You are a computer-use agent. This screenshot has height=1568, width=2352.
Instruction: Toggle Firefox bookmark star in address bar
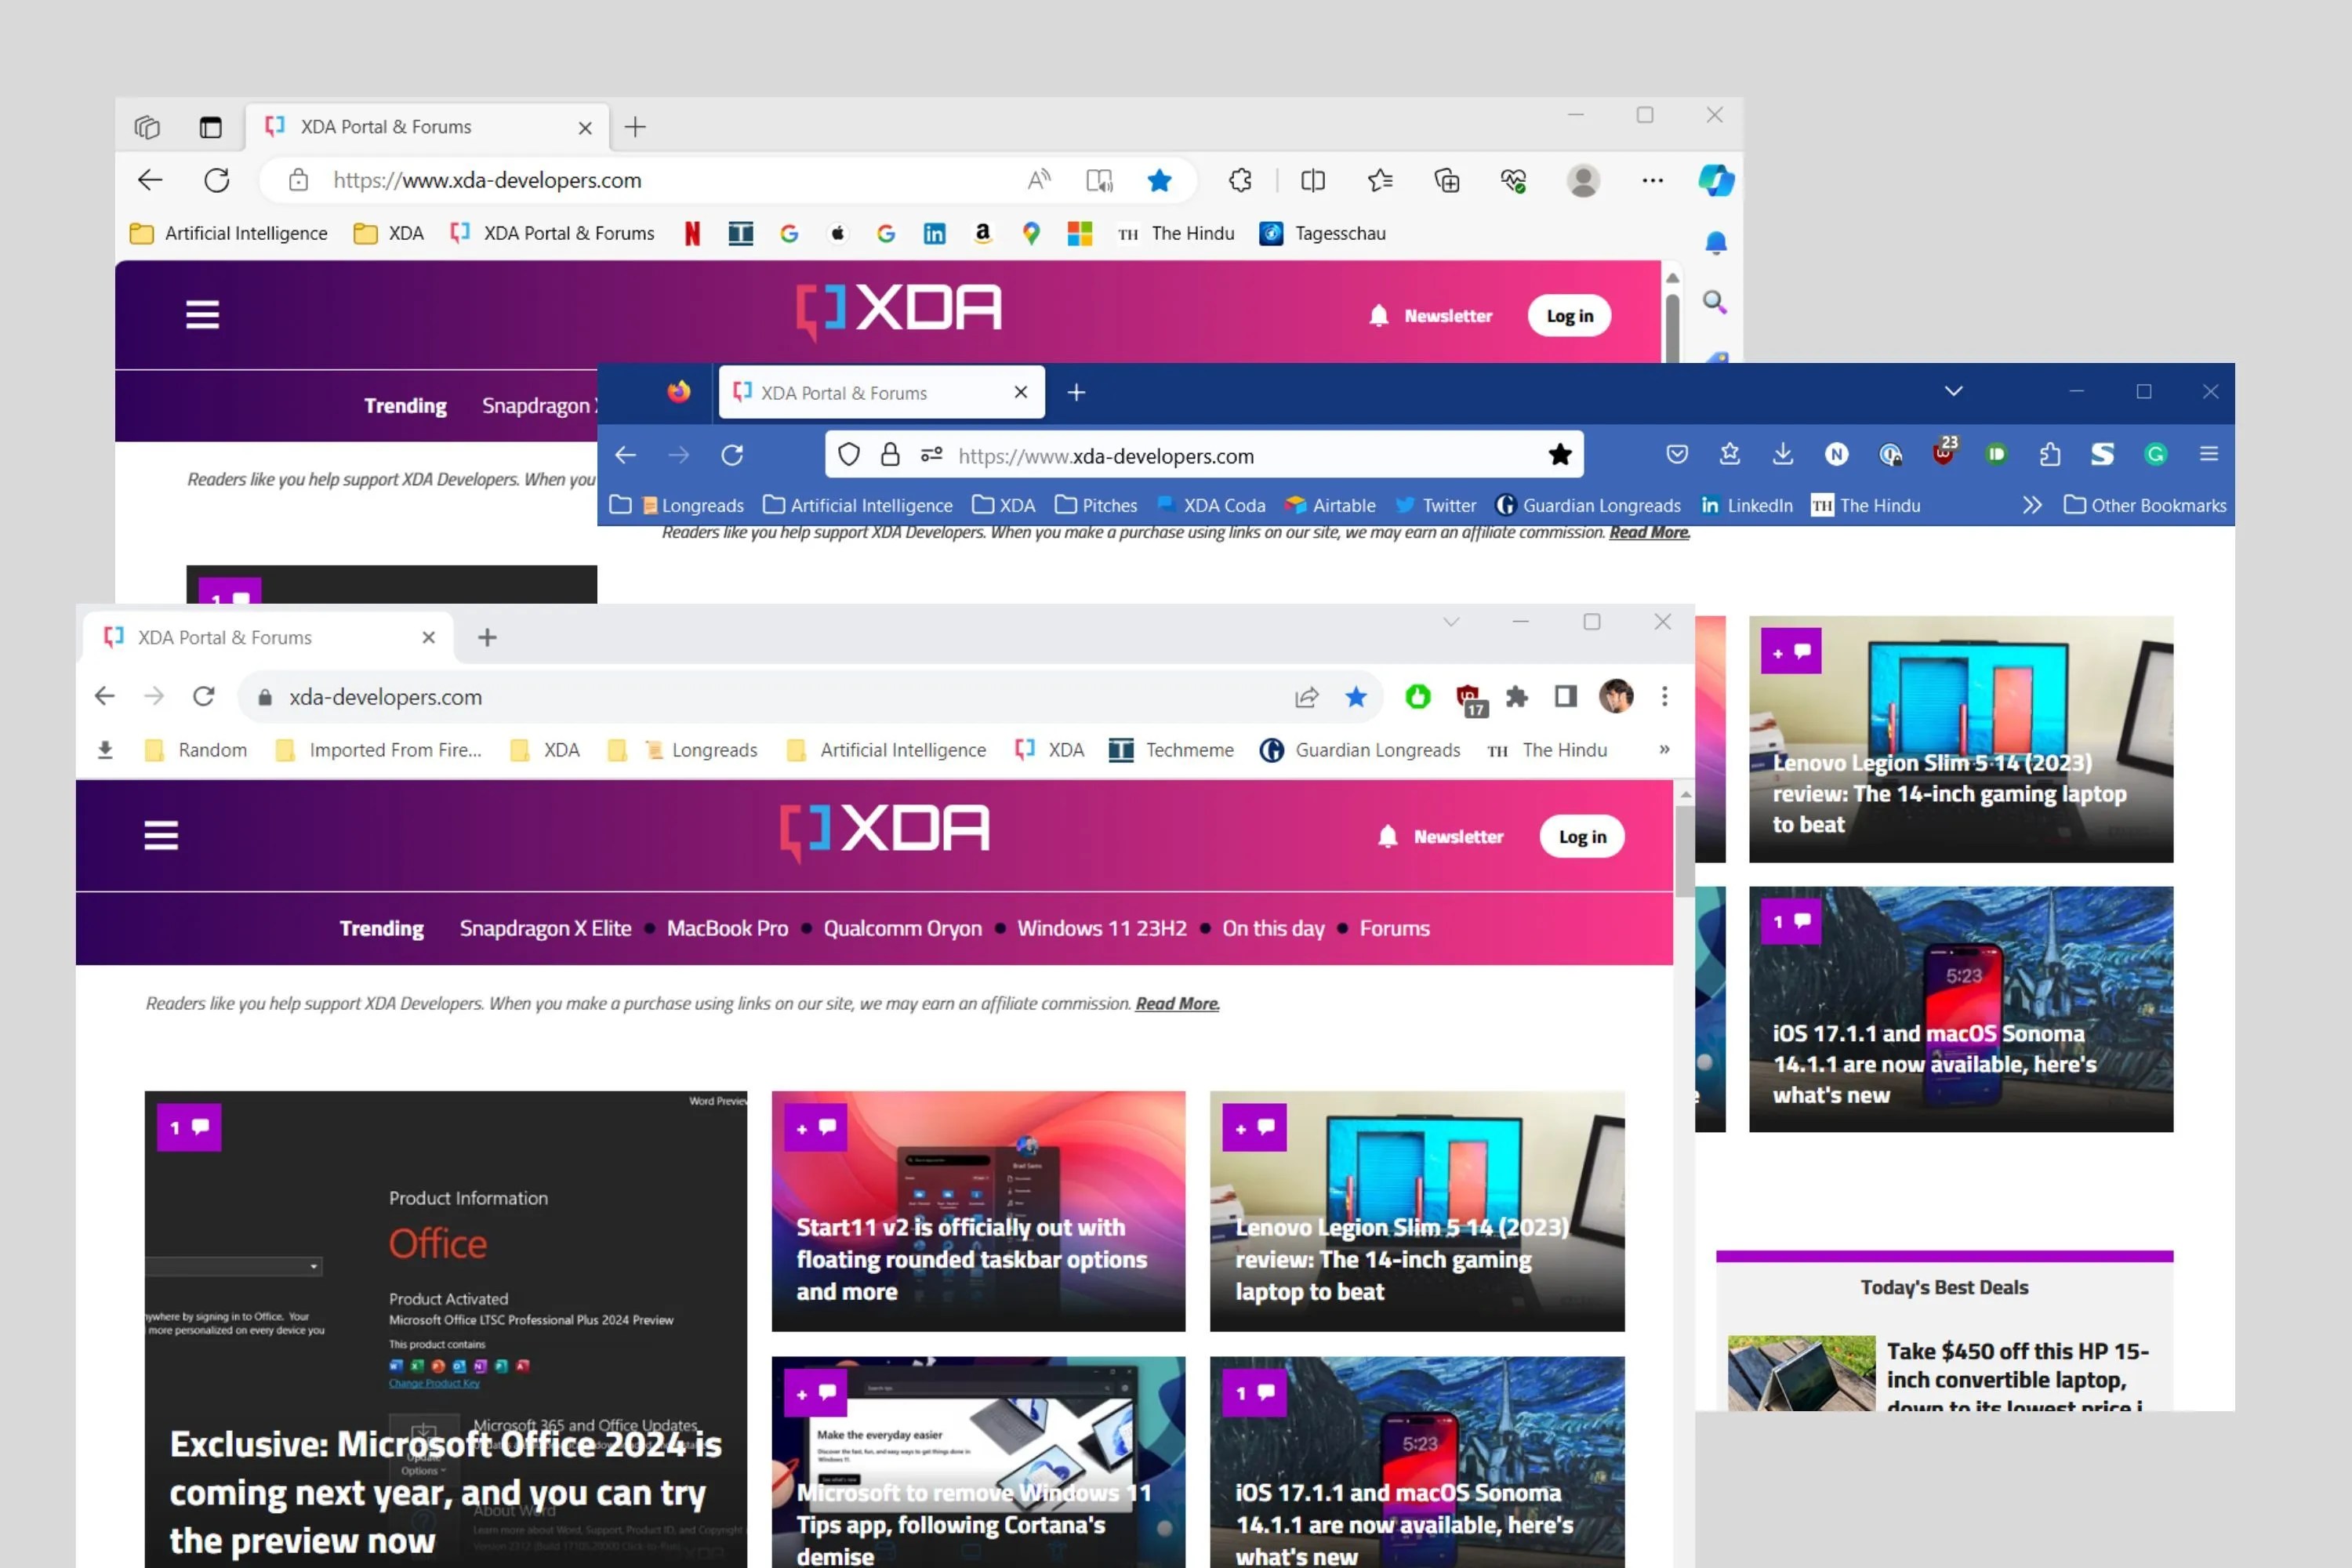[1559, 456]
